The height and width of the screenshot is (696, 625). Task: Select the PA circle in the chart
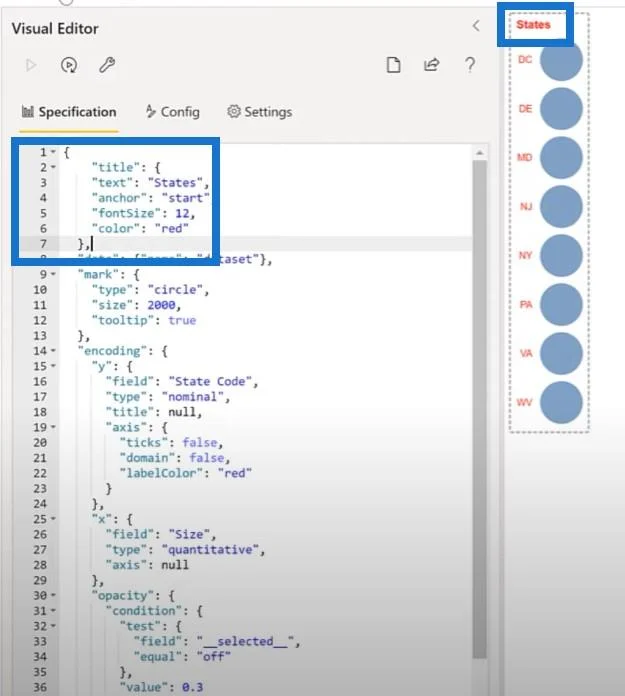561,304
